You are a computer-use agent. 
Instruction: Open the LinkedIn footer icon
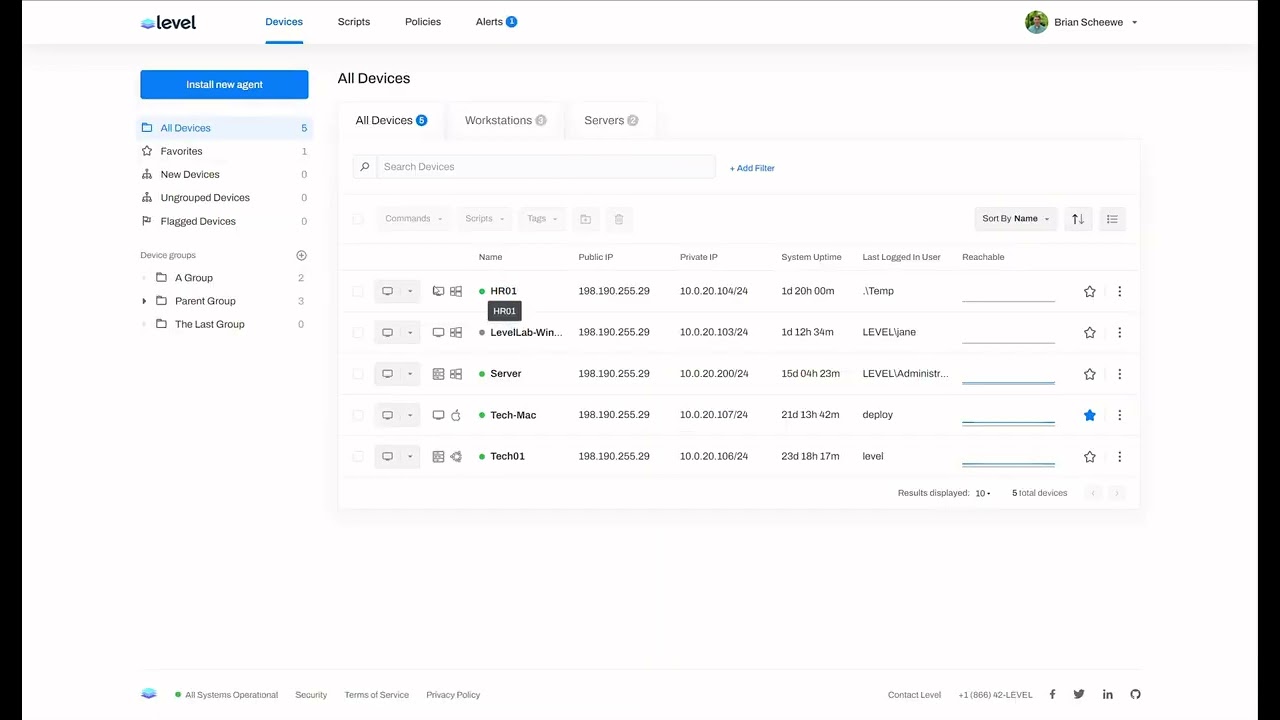coord(1107,694)
